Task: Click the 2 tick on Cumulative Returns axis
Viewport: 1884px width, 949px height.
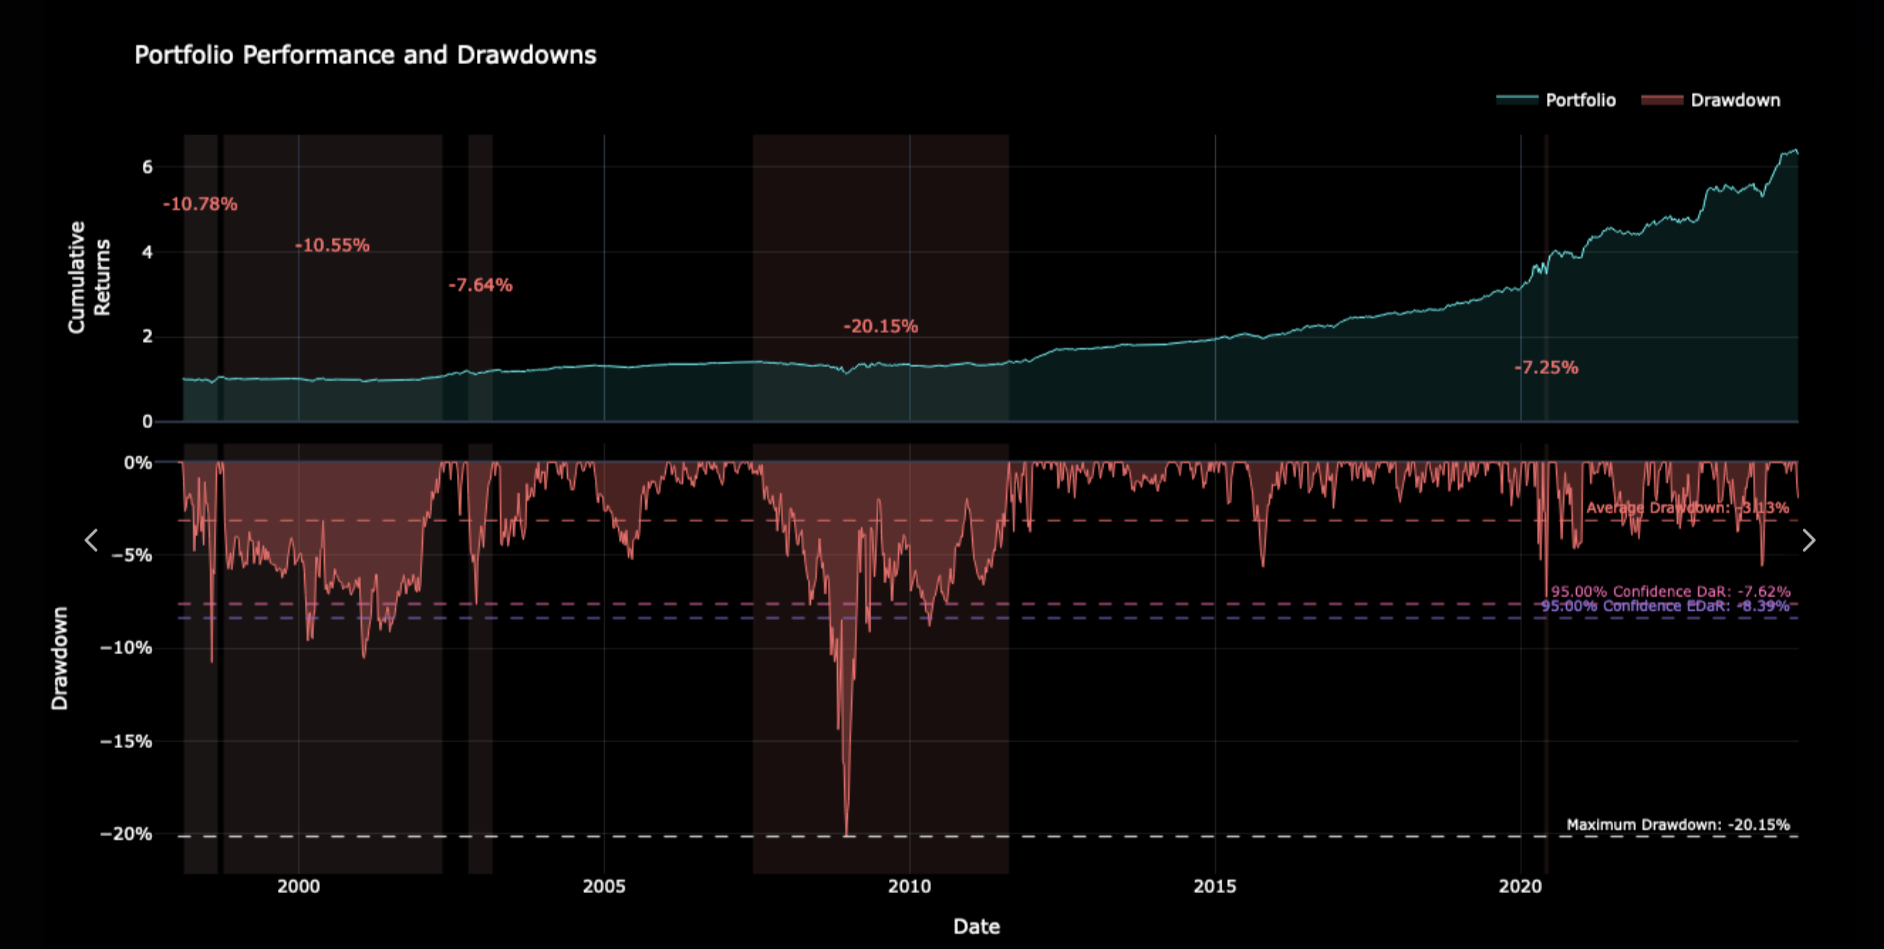Action: (x=147, y=337)
